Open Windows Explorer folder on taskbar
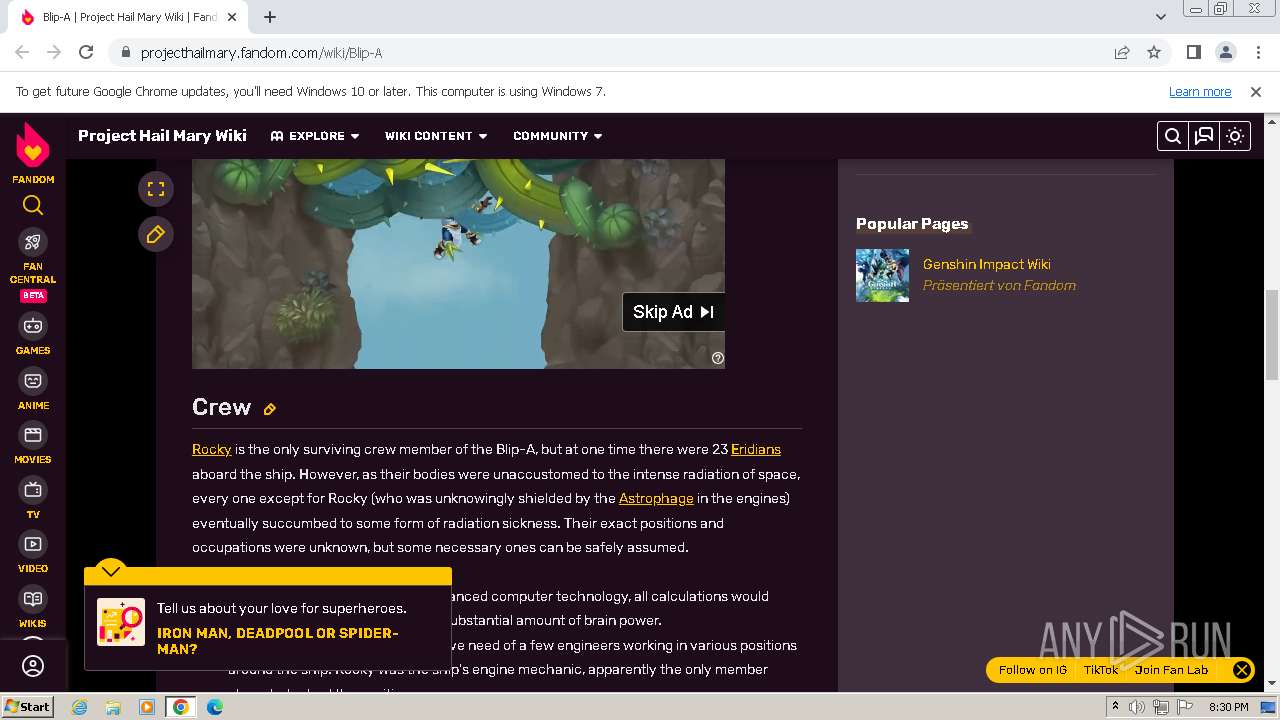Viewport: 1280px width, 720px height. coord(113,707)
